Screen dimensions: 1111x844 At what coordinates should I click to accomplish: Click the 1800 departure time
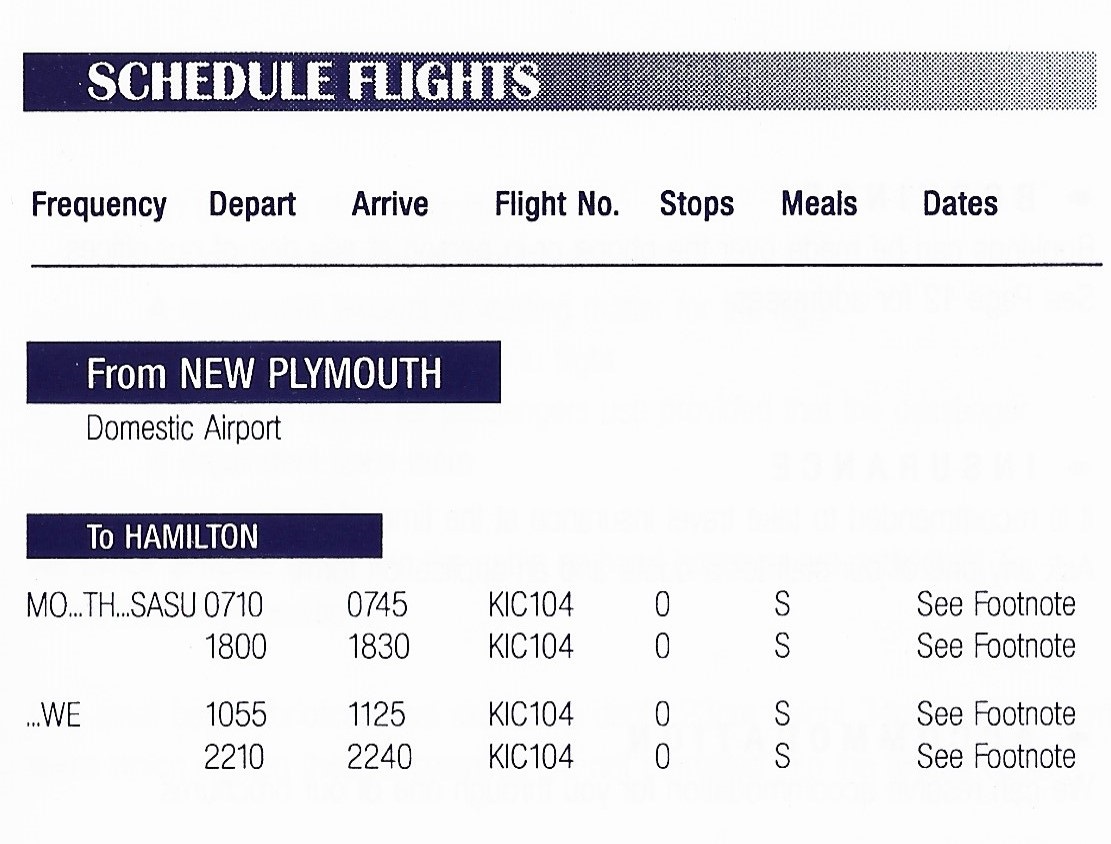point(235,647)
